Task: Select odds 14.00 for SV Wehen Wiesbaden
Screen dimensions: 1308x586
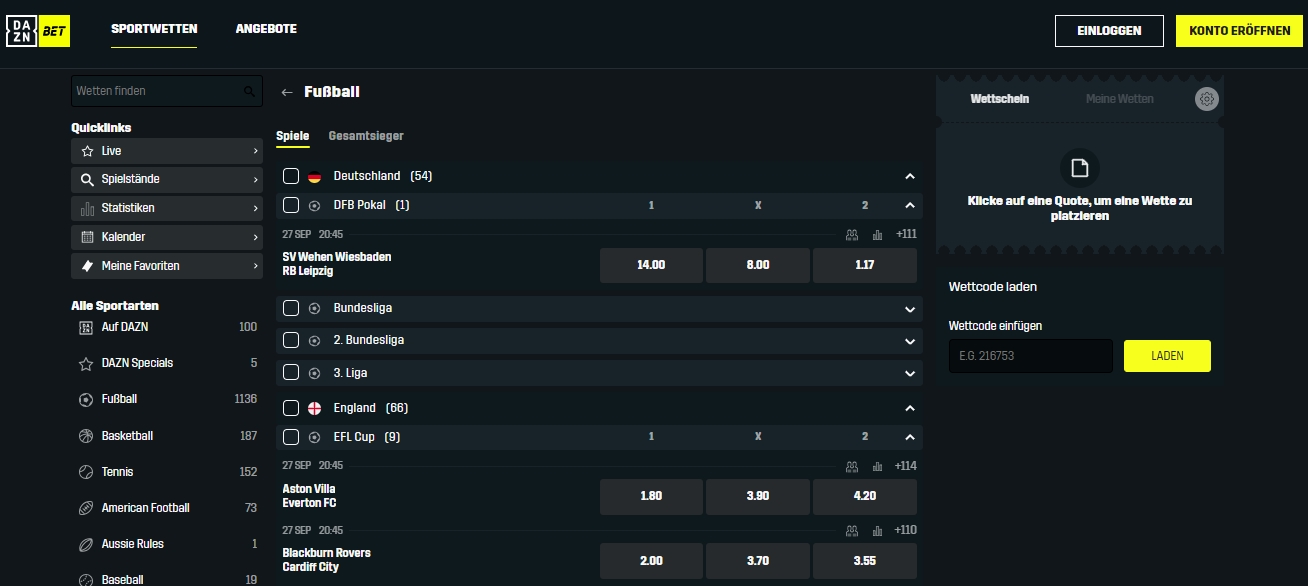Action: point(651,266)
